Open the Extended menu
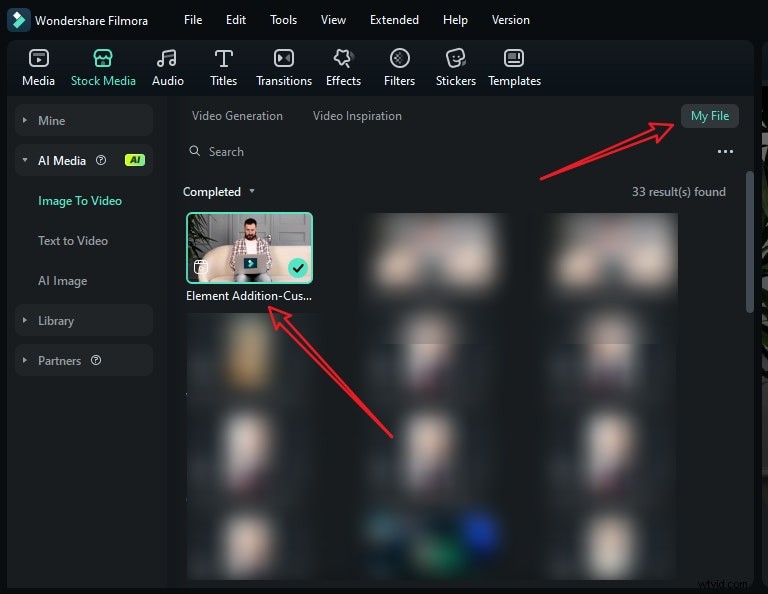The width and height of the screenshot is (768, 594). pos(394,20)
